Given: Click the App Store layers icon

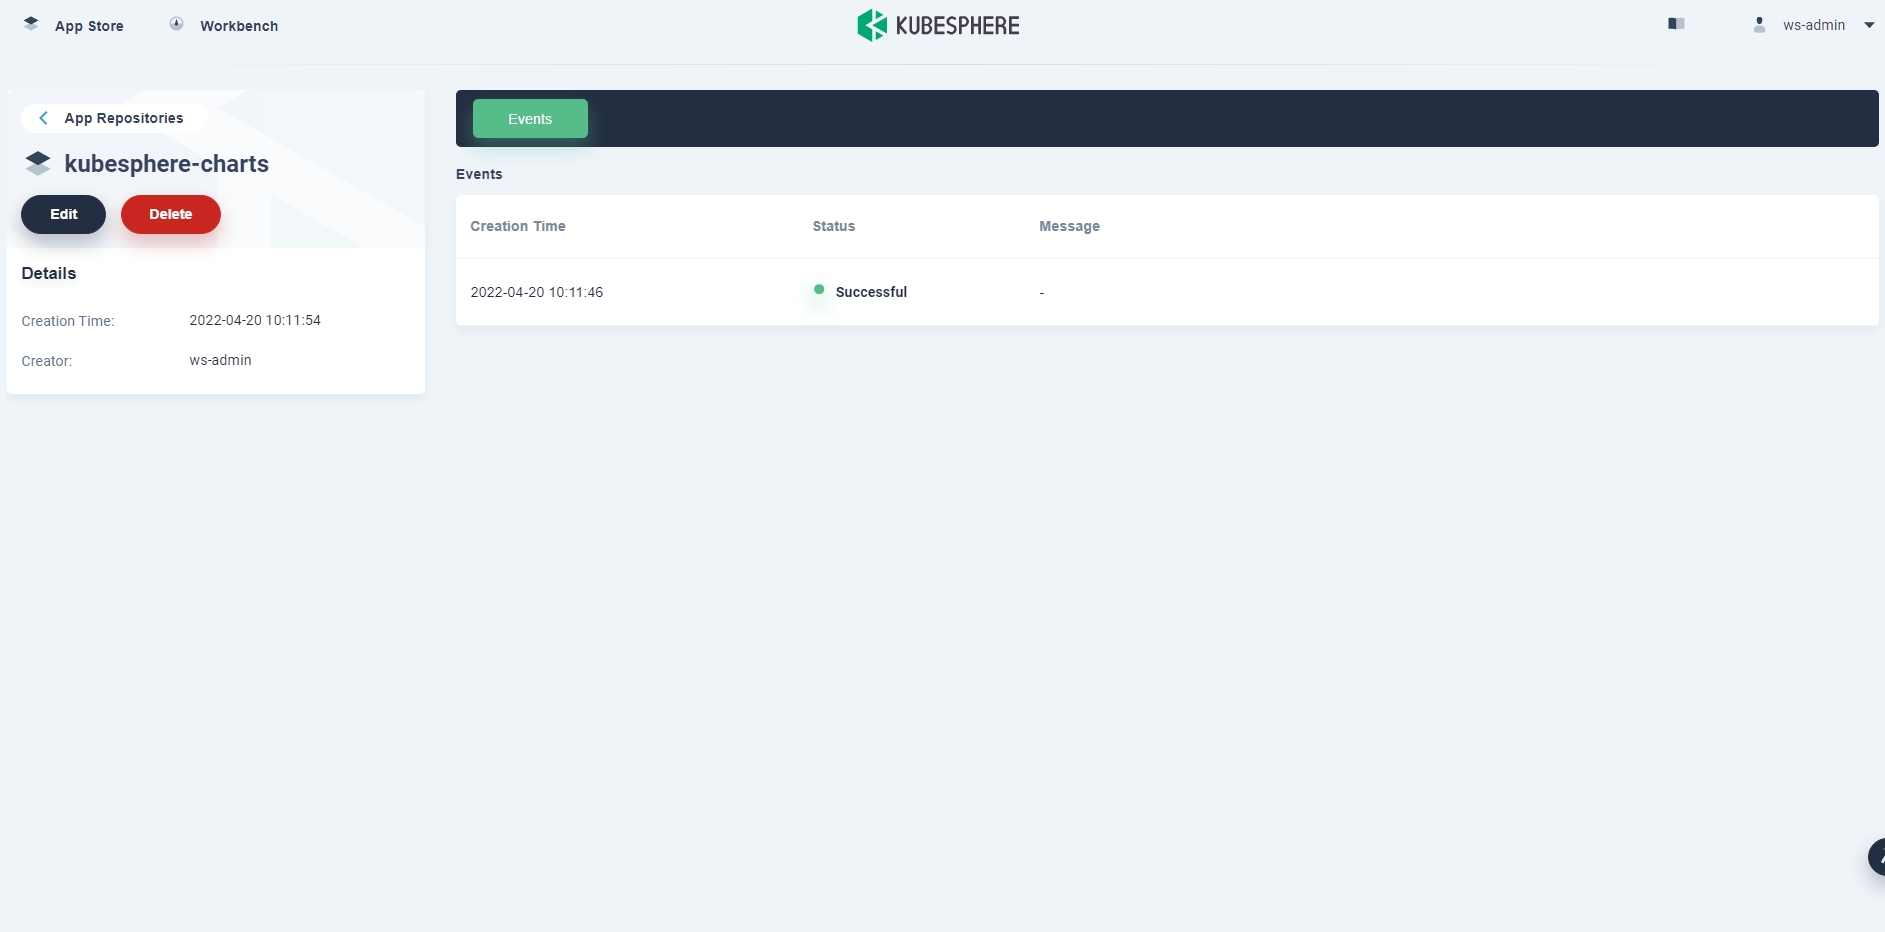Looking at the screenshot, I should click(31, 24).
